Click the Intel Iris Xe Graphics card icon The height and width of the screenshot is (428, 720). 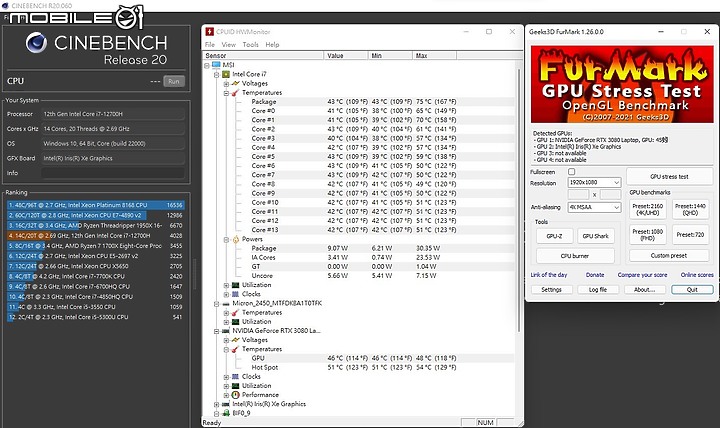click(226, 404)
